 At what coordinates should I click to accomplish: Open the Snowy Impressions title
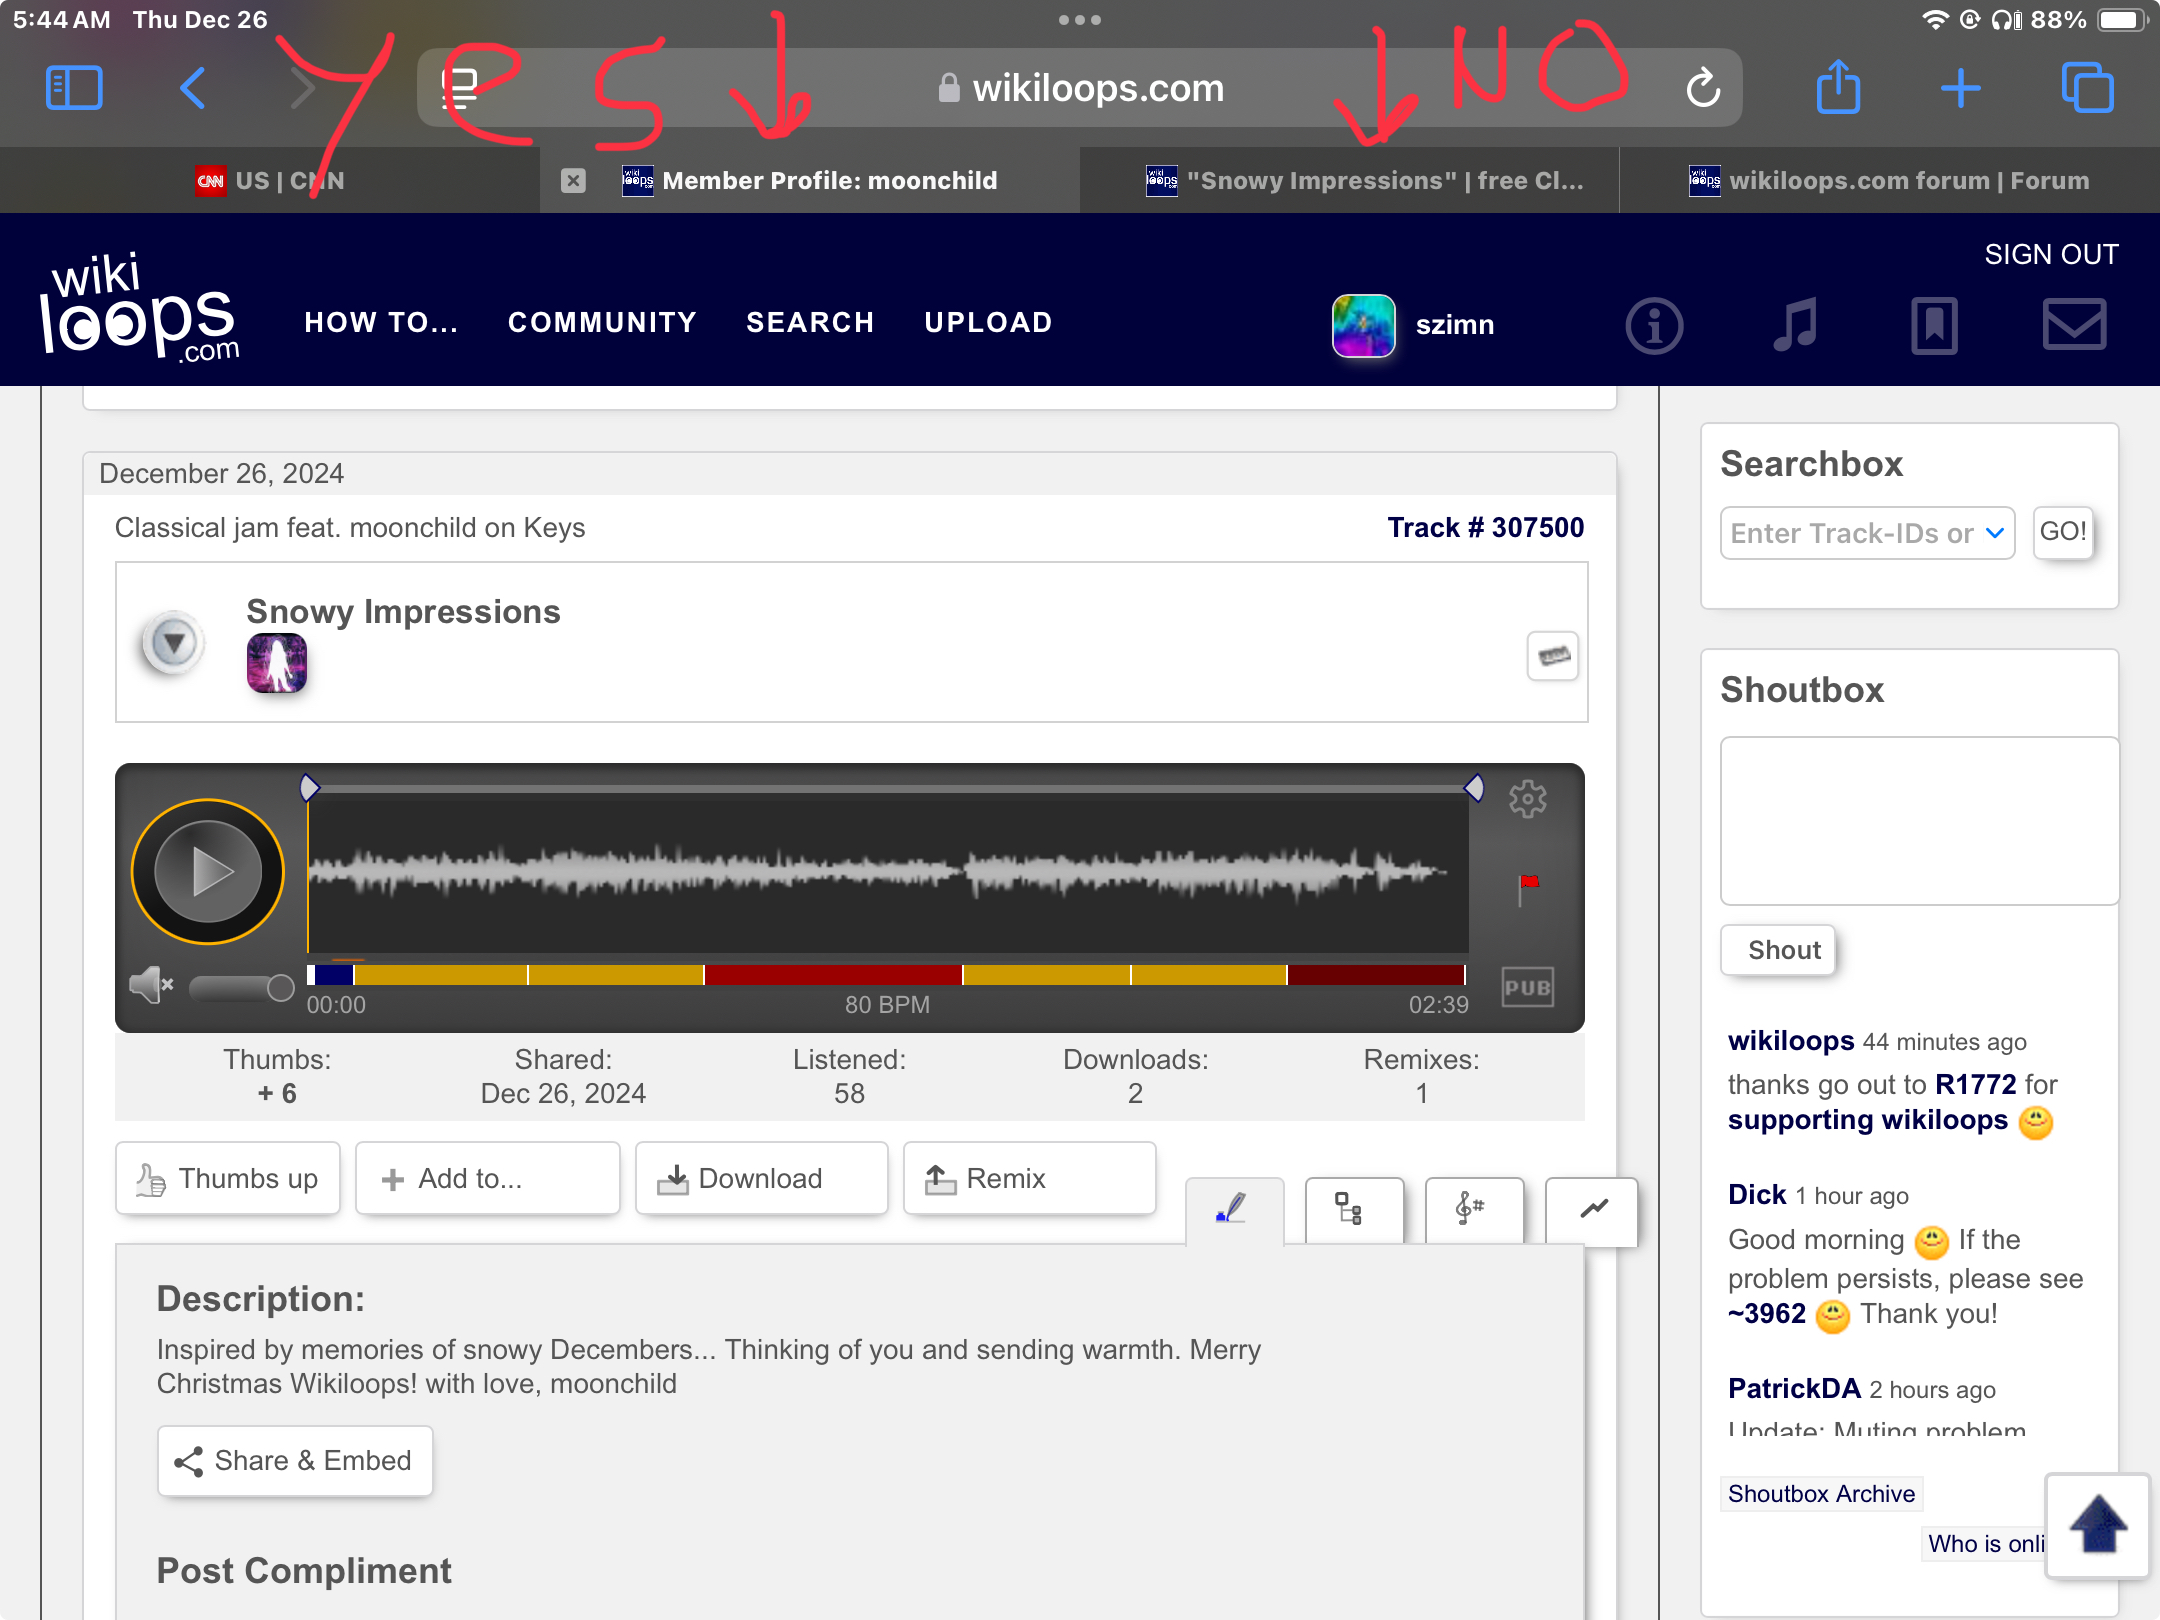pyautogui.click(x=403, y=611)
